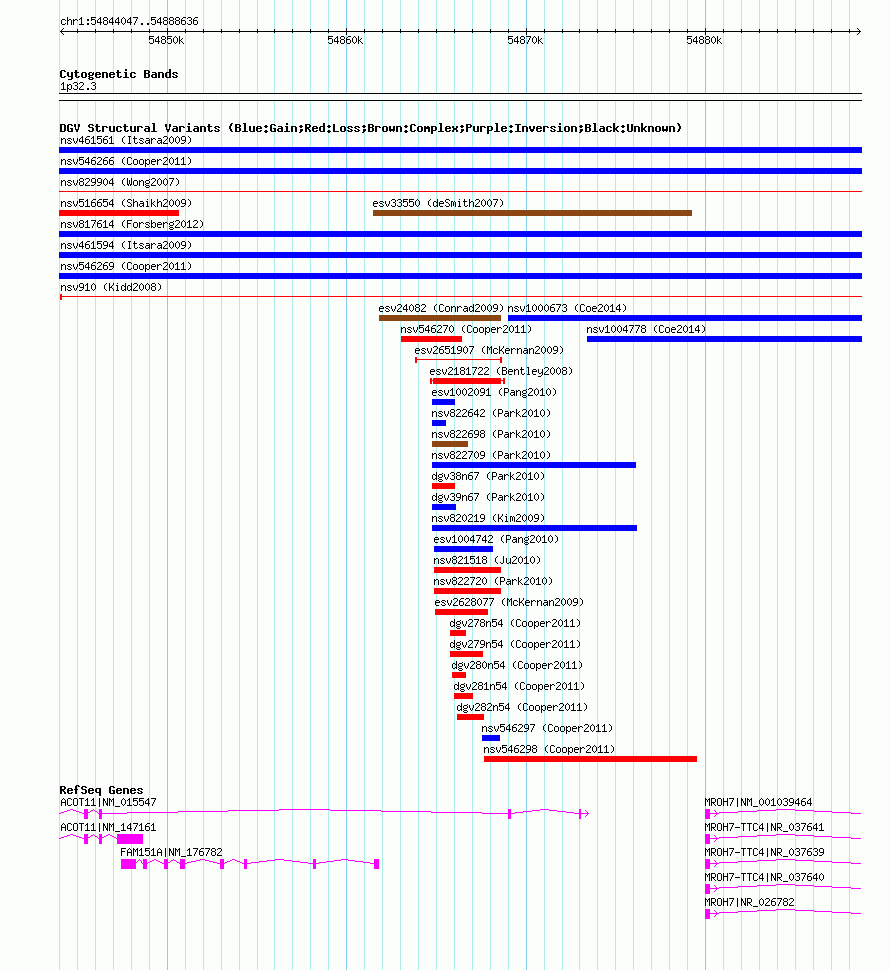
Task: Open nsv546298 (Cooper2011) variant label
Action: coord(549,750)
